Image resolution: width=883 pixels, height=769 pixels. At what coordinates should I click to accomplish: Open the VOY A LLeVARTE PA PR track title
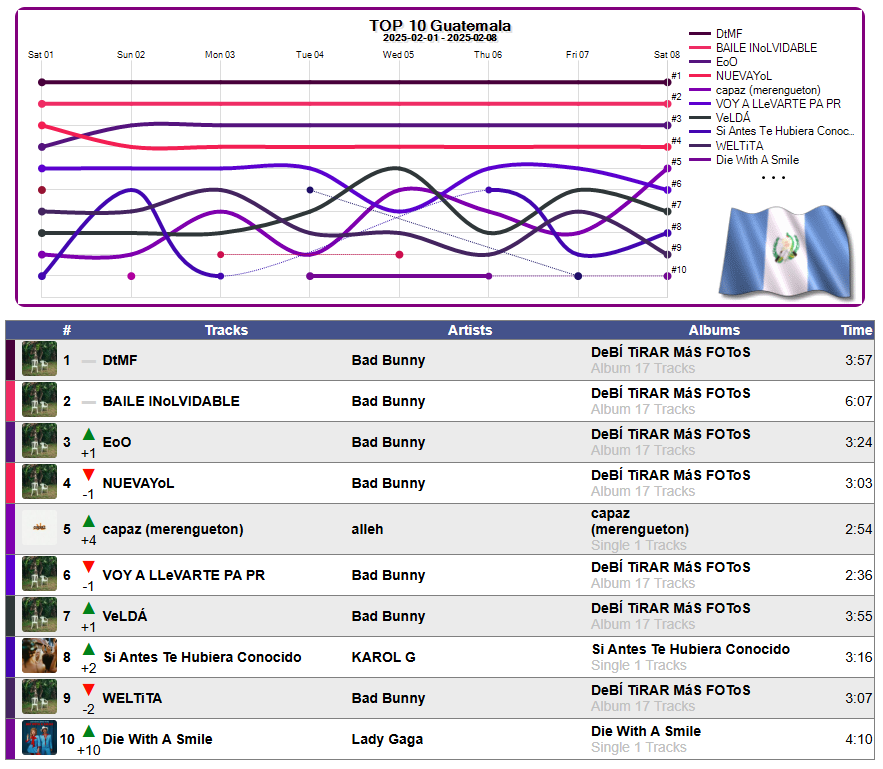pos(184,575)
